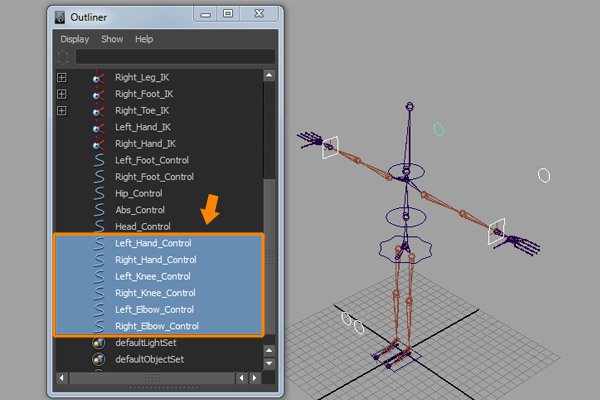Click the curve icon beside Hip_Control

[99, 194]
